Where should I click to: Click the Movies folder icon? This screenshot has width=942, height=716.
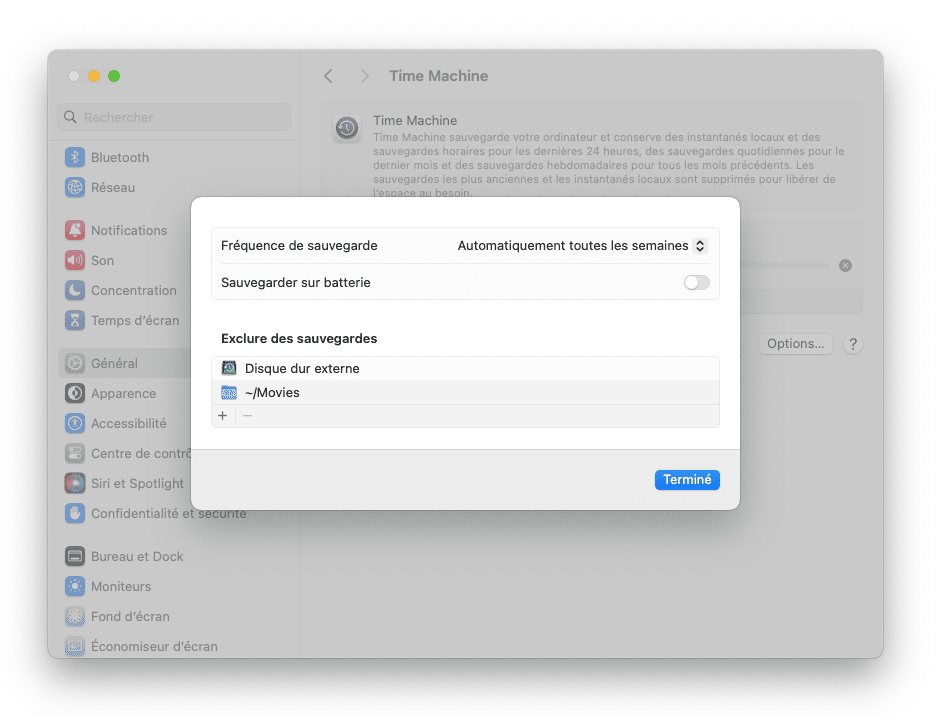[x=229, y=392]
